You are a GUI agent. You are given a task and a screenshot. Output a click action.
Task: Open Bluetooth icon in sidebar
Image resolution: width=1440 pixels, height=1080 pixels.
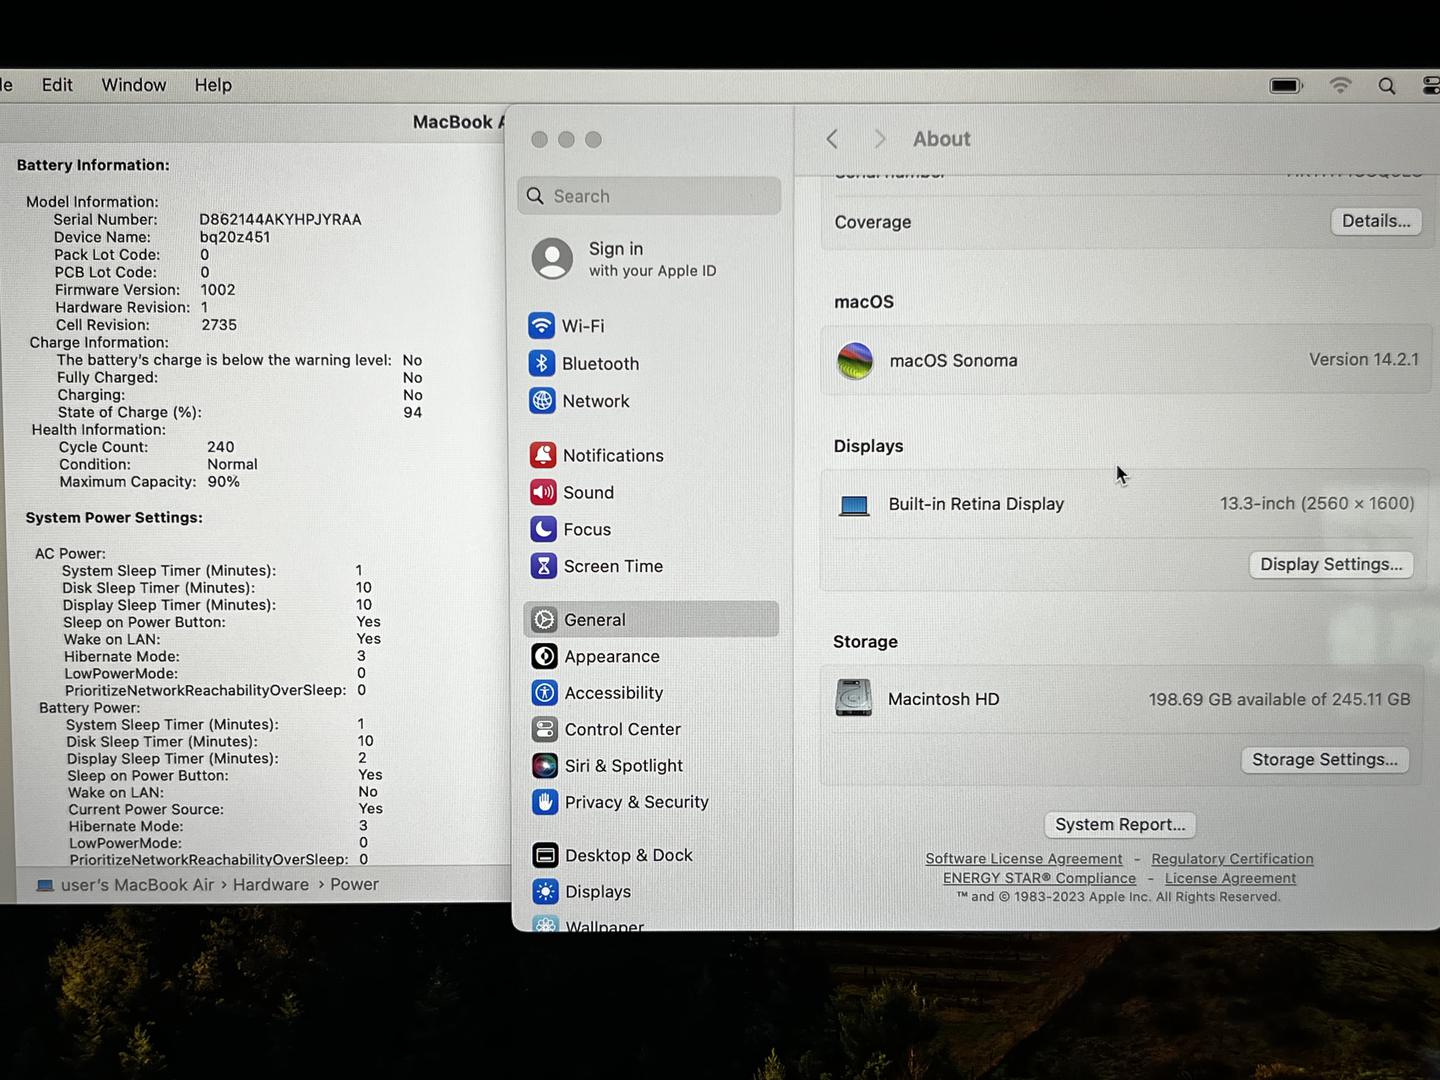click(542, 363)
